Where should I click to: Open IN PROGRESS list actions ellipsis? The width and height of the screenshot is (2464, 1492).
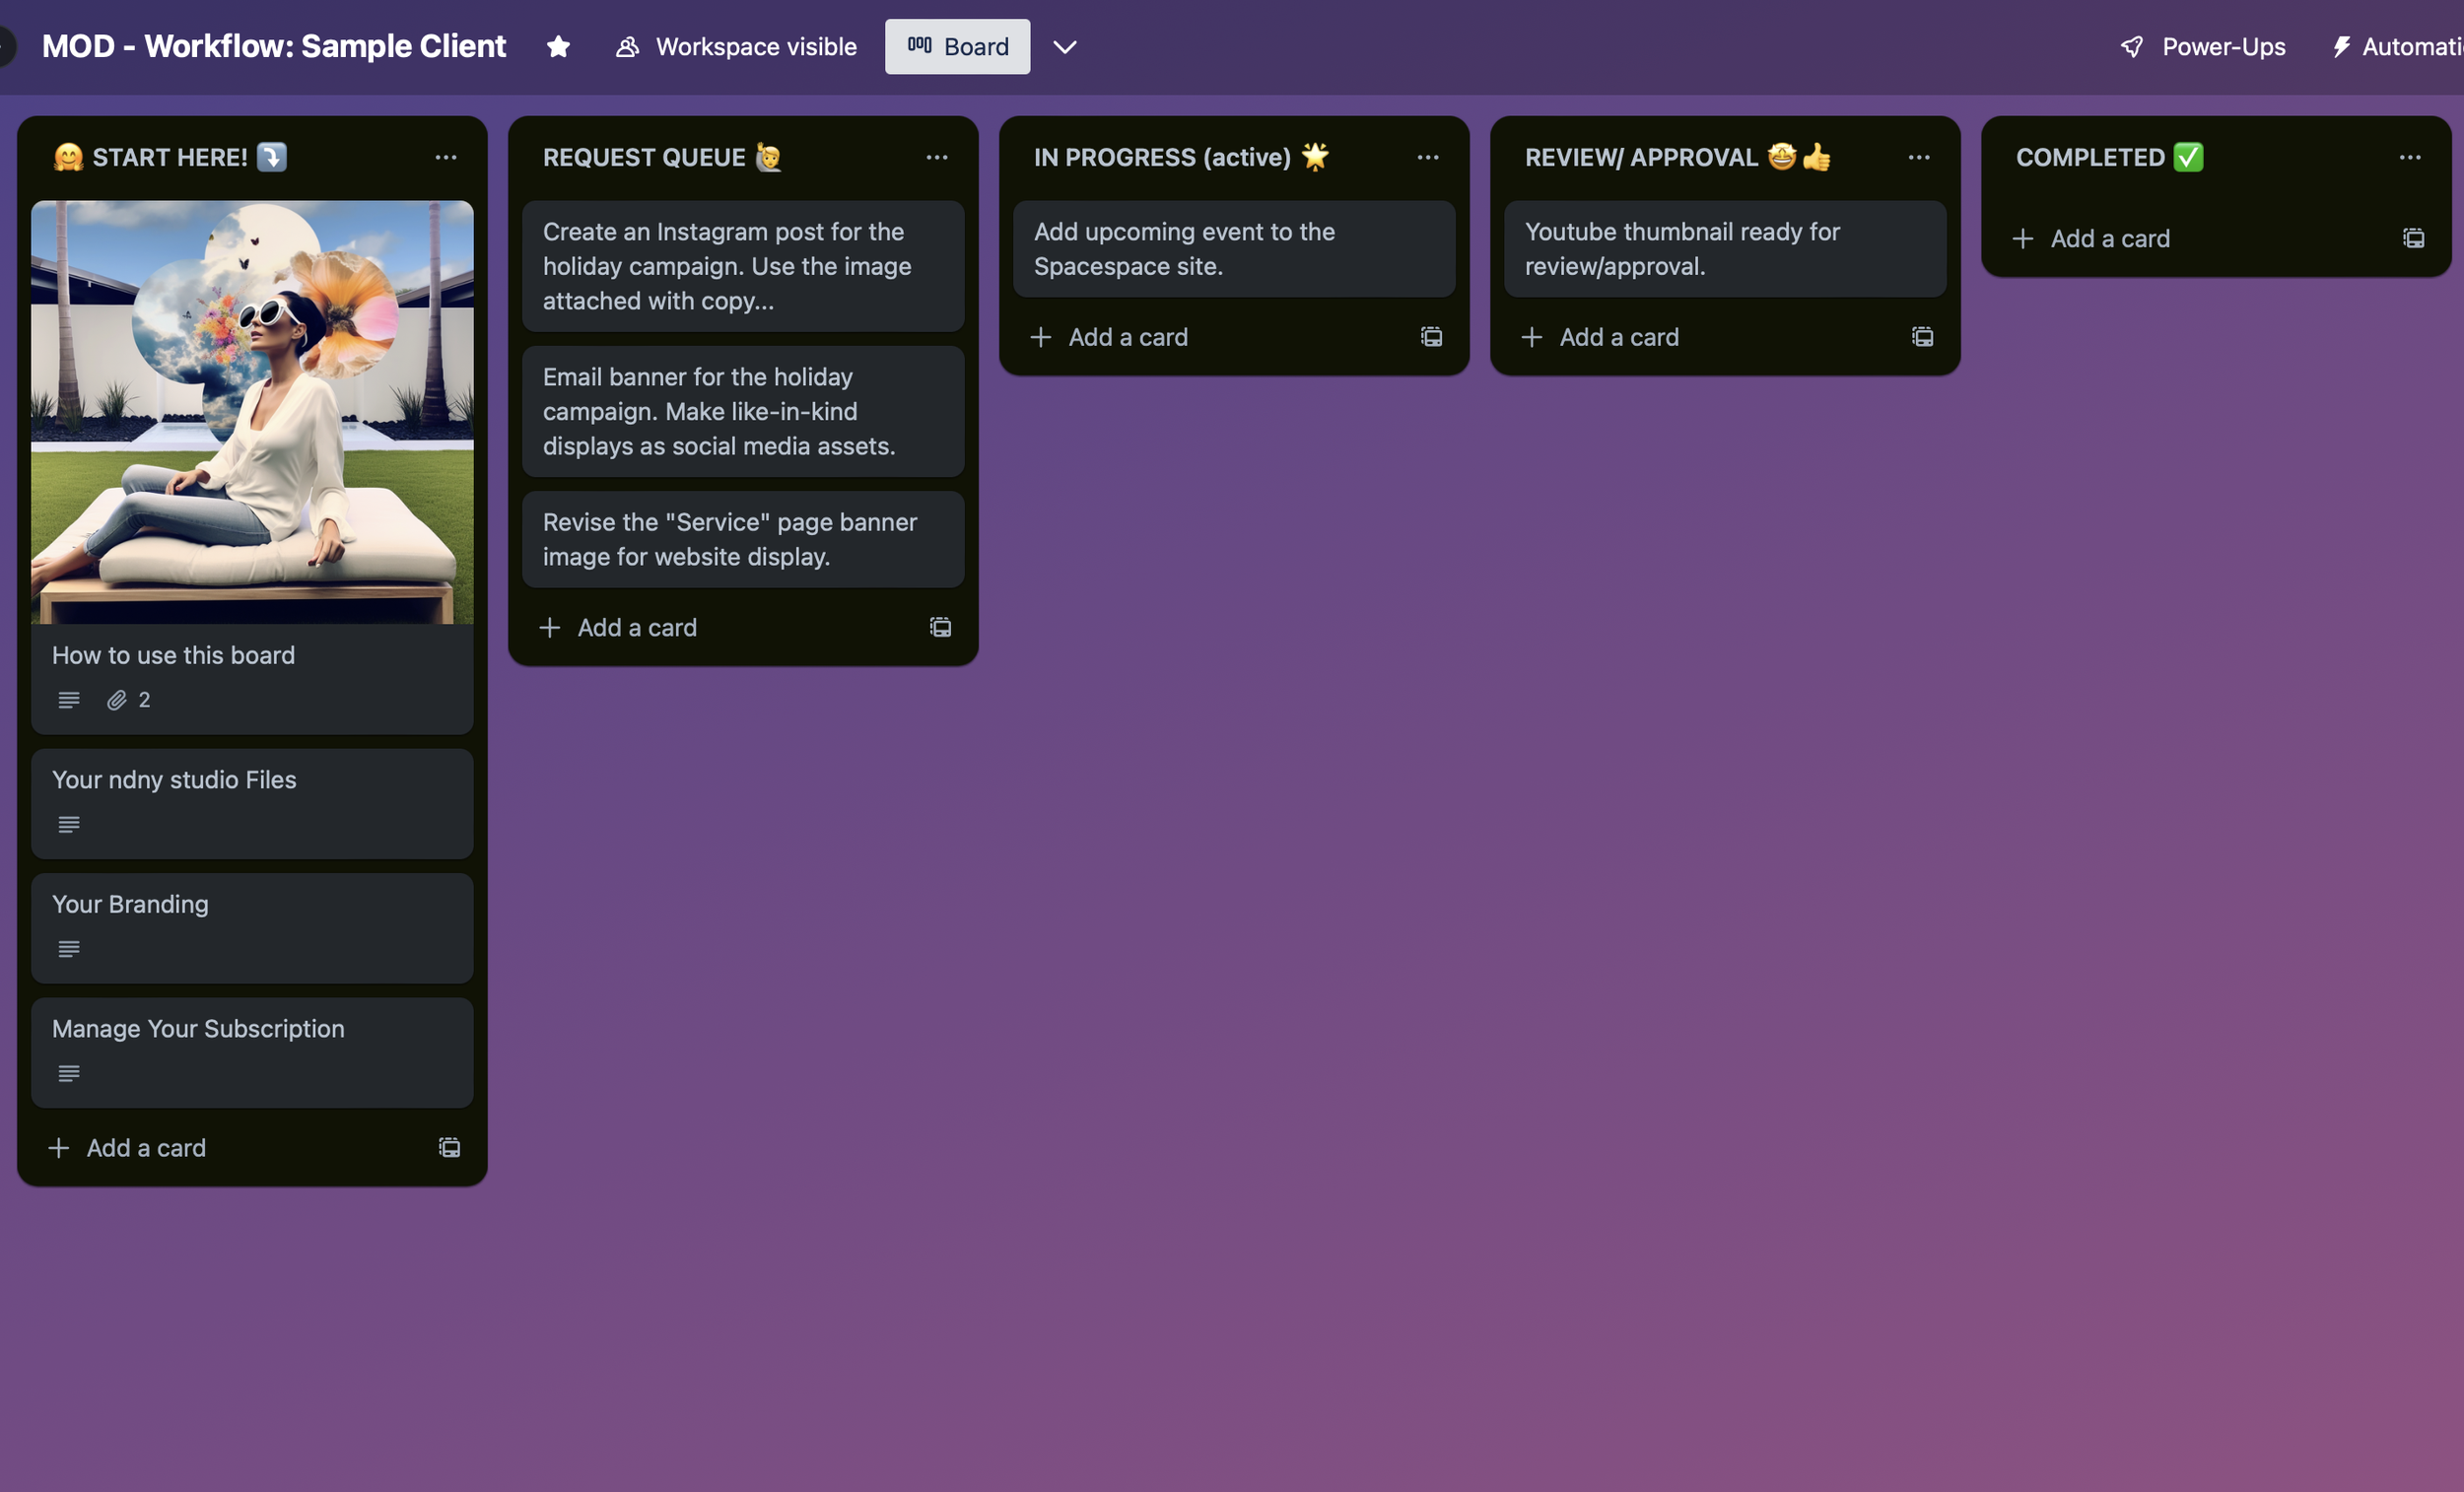(x=1428, y=157)
